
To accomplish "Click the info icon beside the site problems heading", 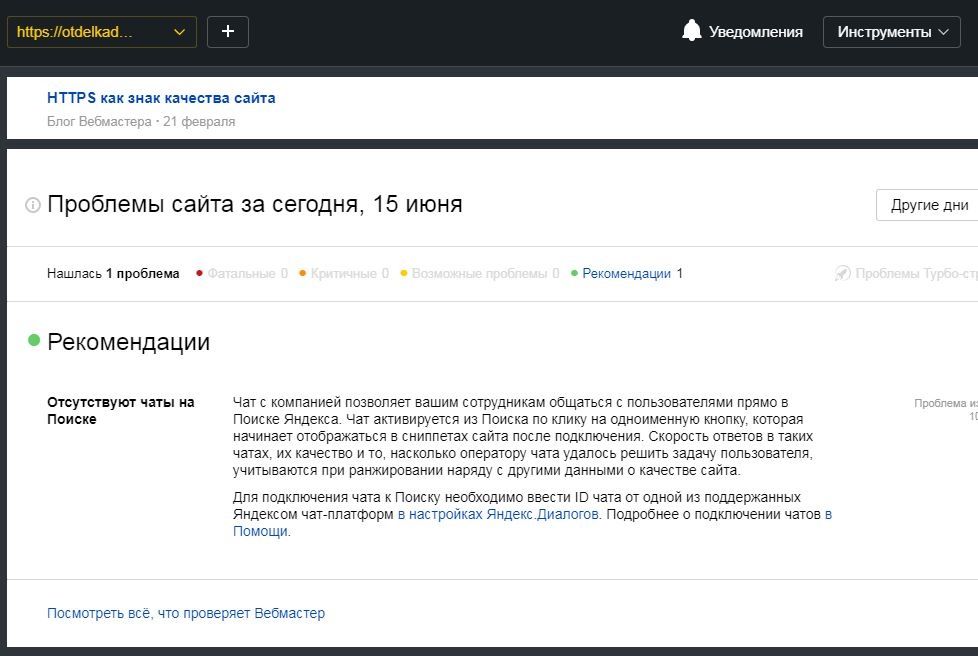I will (x=33, y=205).
